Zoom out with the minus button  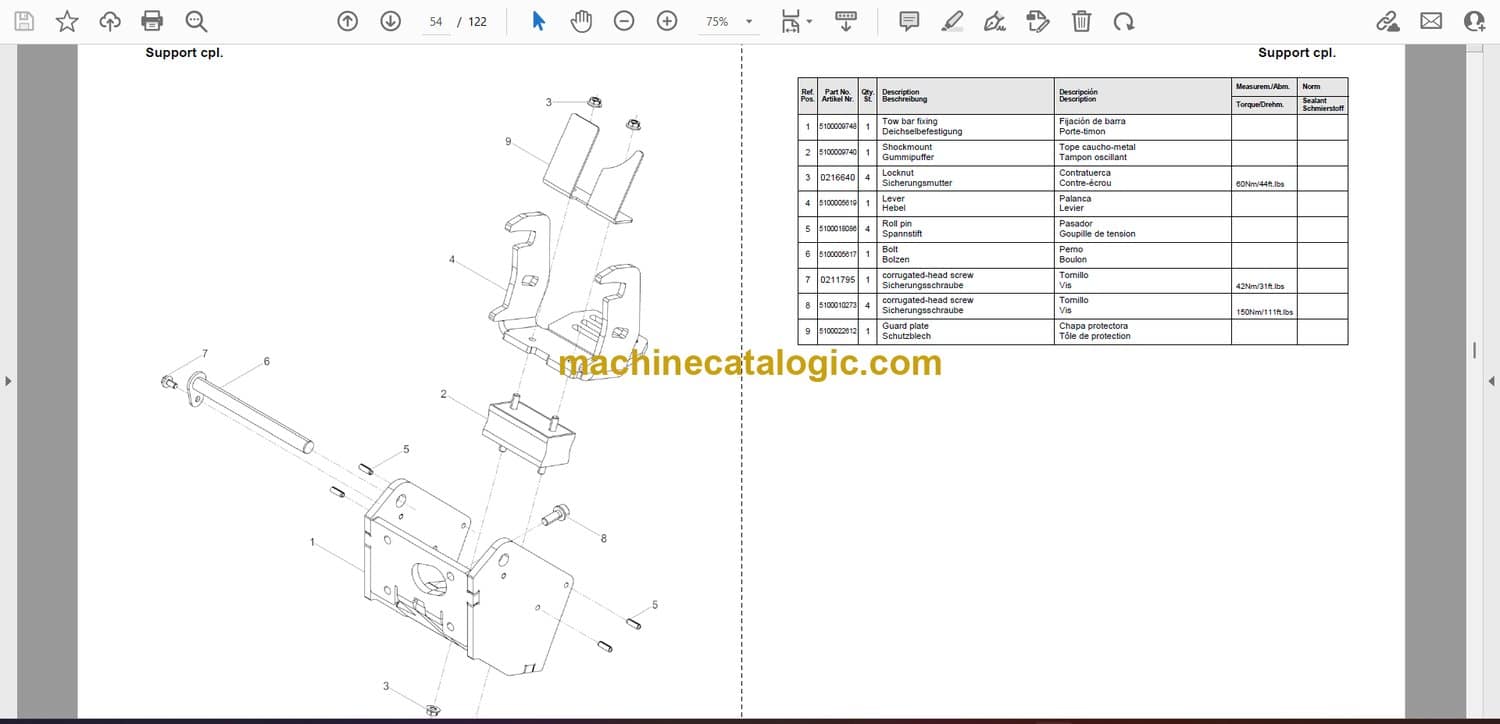point(624,21)
